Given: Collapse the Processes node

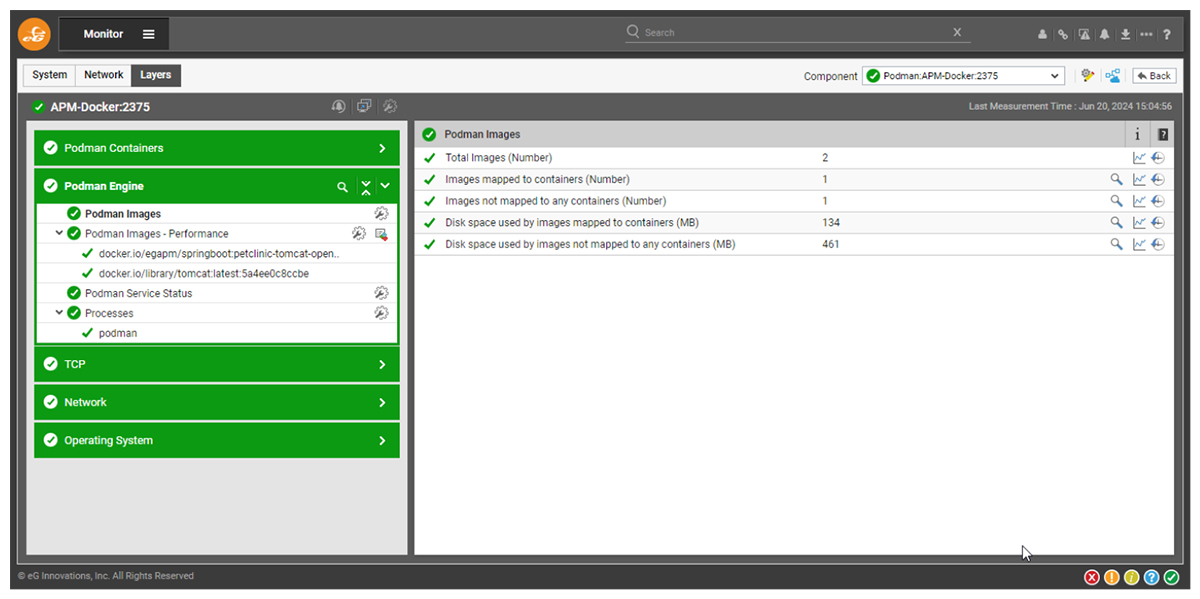Looking at the screenshot, I should 59,313.
